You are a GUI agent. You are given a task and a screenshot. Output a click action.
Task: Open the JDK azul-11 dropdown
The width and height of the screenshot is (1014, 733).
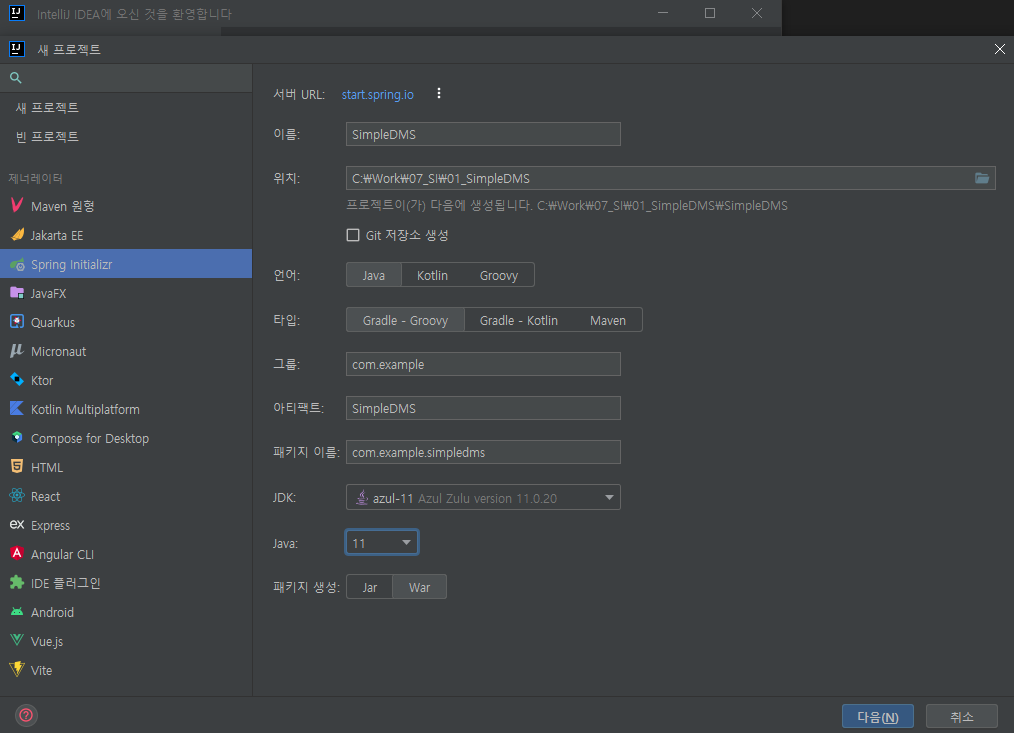tap(483, 498)
